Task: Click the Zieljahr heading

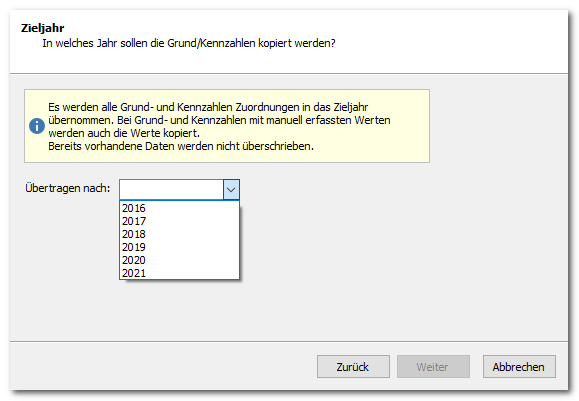Action: pos(42,28)
